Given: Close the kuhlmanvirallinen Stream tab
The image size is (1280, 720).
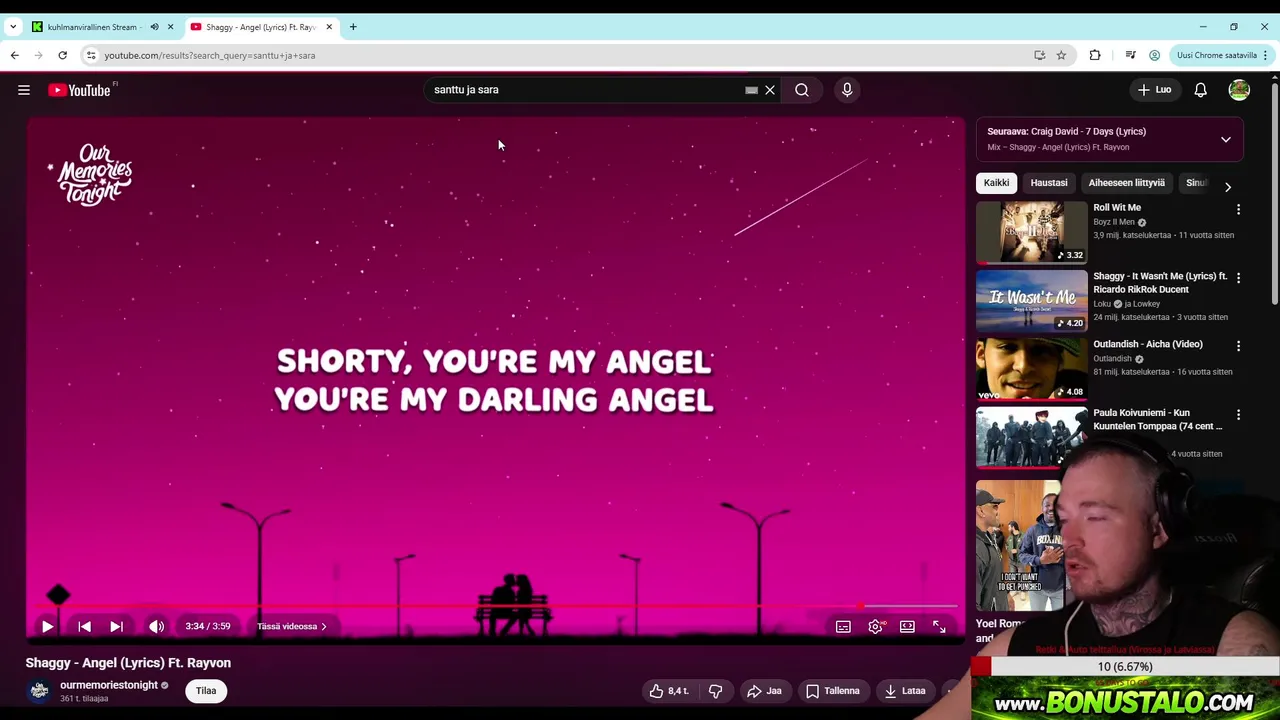Looking at the screenshot, I should pos(170,27).
